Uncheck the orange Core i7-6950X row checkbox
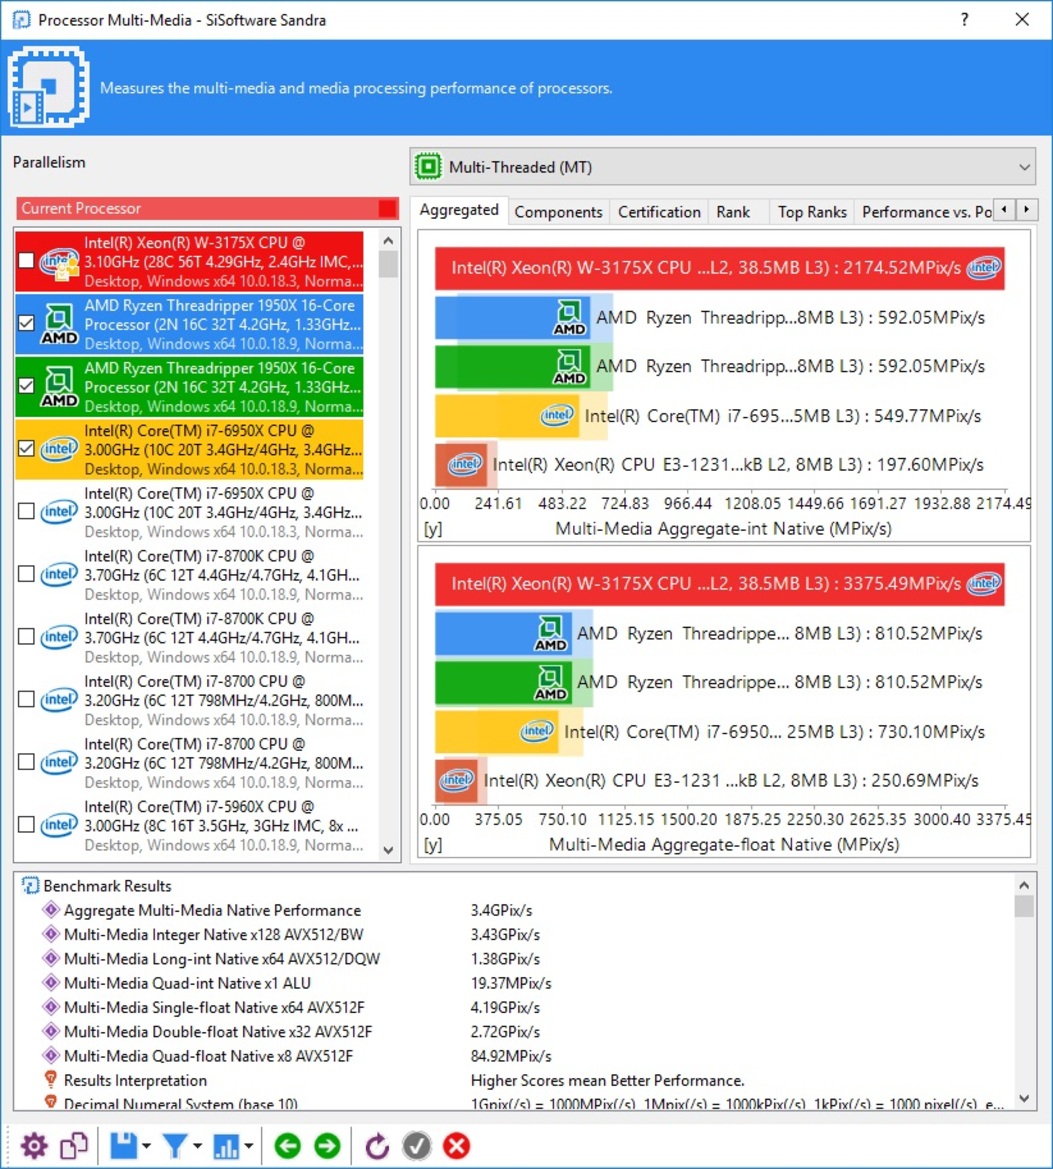Image resolution: width=1053 pixels, height=1169 pixels. [26, 448]
